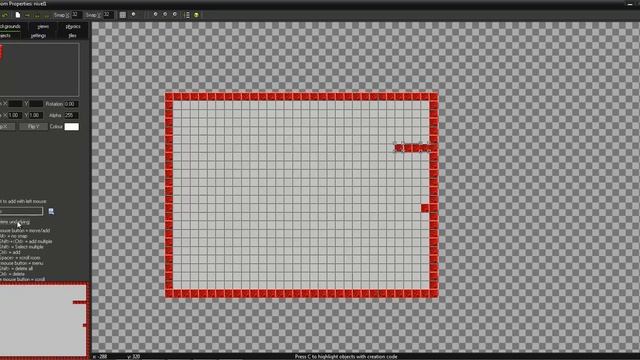
Task: Click the Snap X value field
Action: click(76, 15)
